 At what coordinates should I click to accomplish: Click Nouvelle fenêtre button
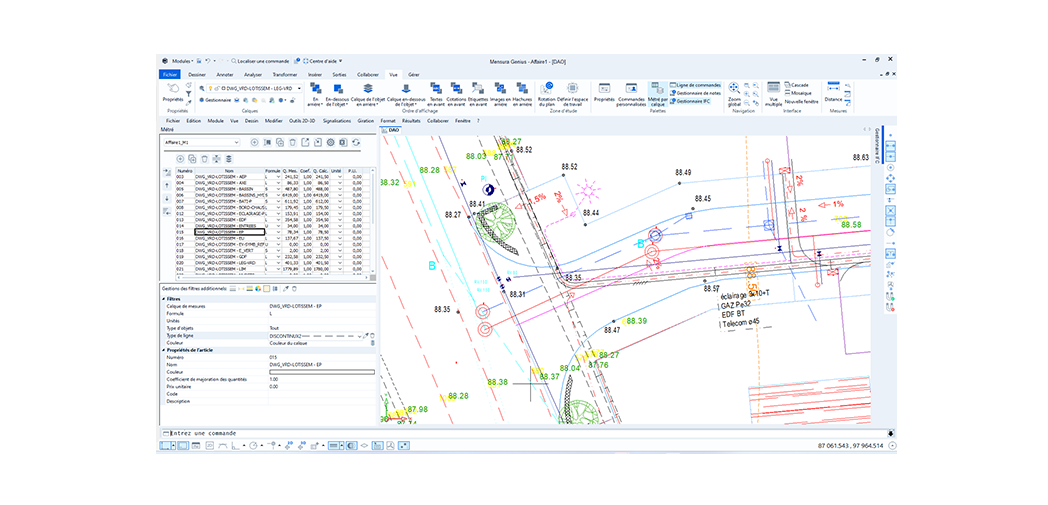coord(803,100)
